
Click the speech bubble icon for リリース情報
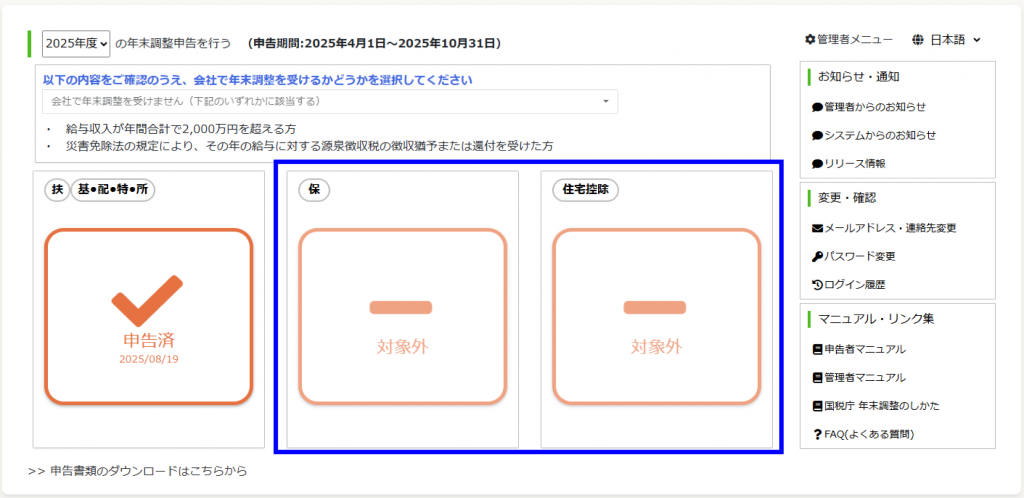(x=817, y=164)
